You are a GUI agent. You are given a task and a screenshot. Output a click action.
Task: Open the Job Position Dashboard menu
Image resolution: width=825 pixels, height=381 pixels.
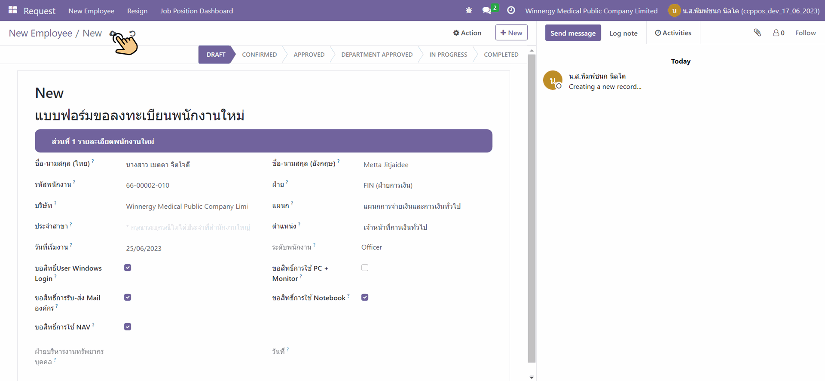tap(197, 11)
